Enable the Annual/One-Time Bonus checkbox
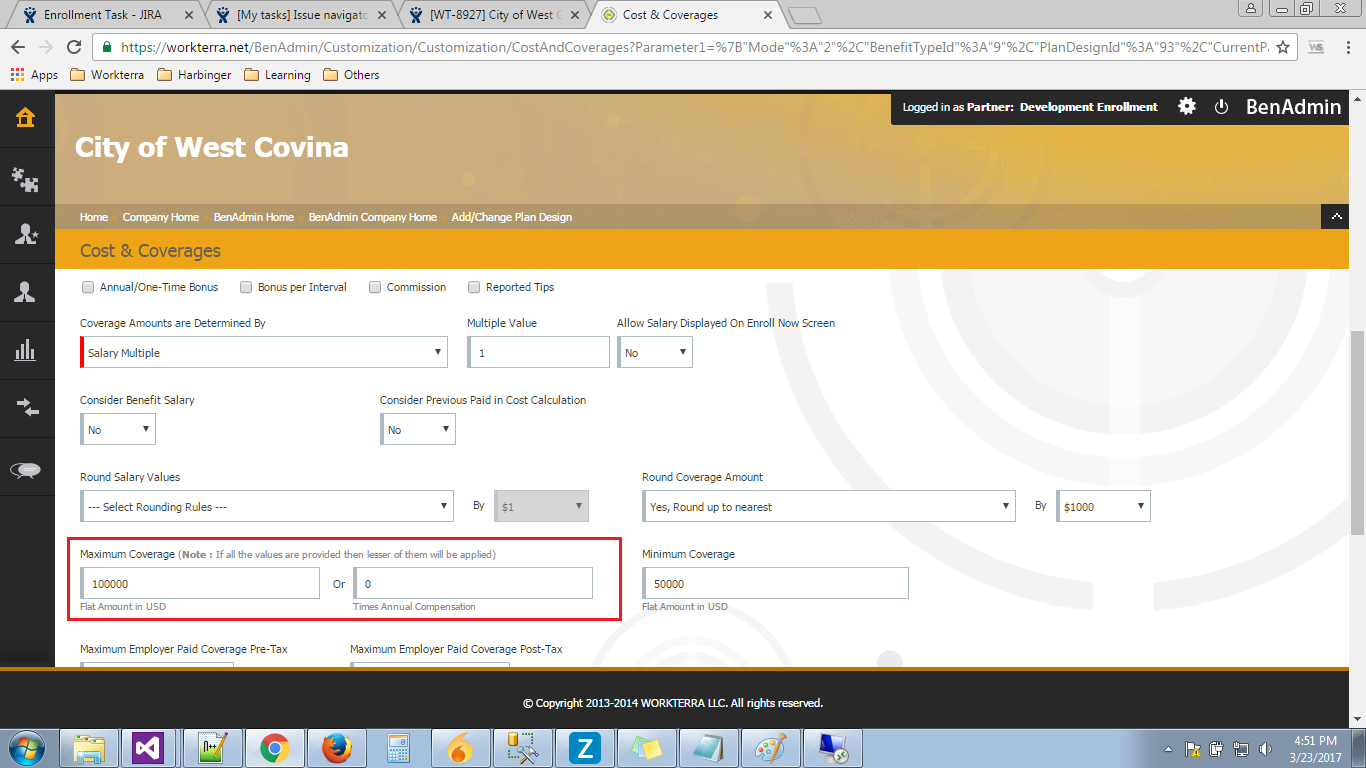 [x=87, y=287]
